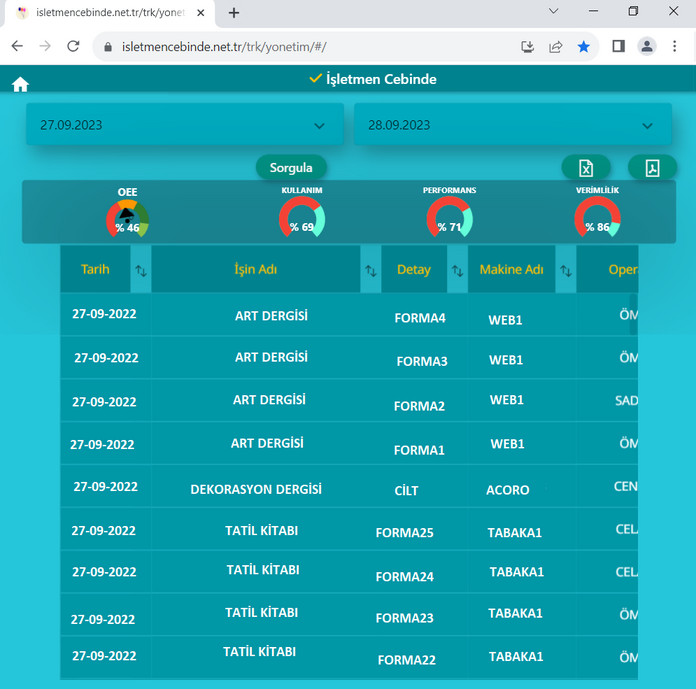This screenshot has height=689, width=696.
Task: Open the browser side panel icon
Action: point(618,46)
